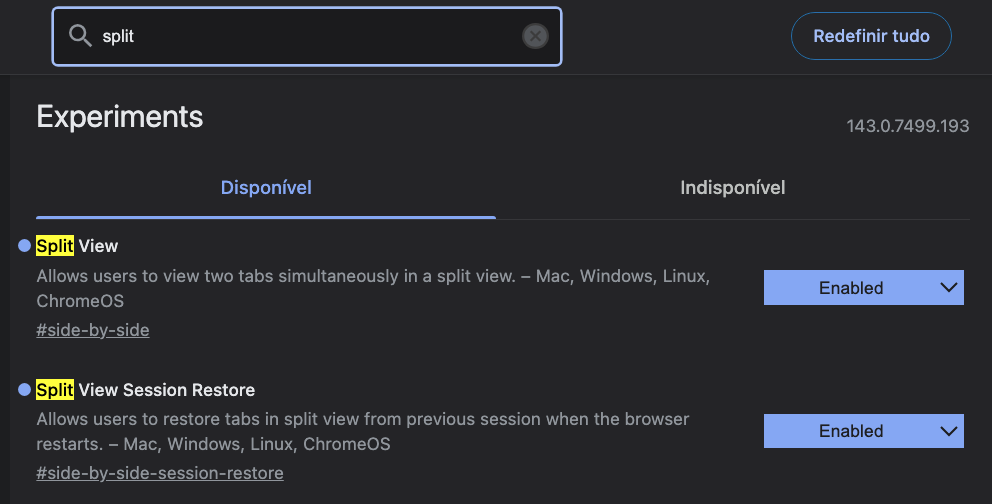The height and width of the screenshot is (504, 992).
Task: Click the blue dot beside Split View
Action: point(25,246)
